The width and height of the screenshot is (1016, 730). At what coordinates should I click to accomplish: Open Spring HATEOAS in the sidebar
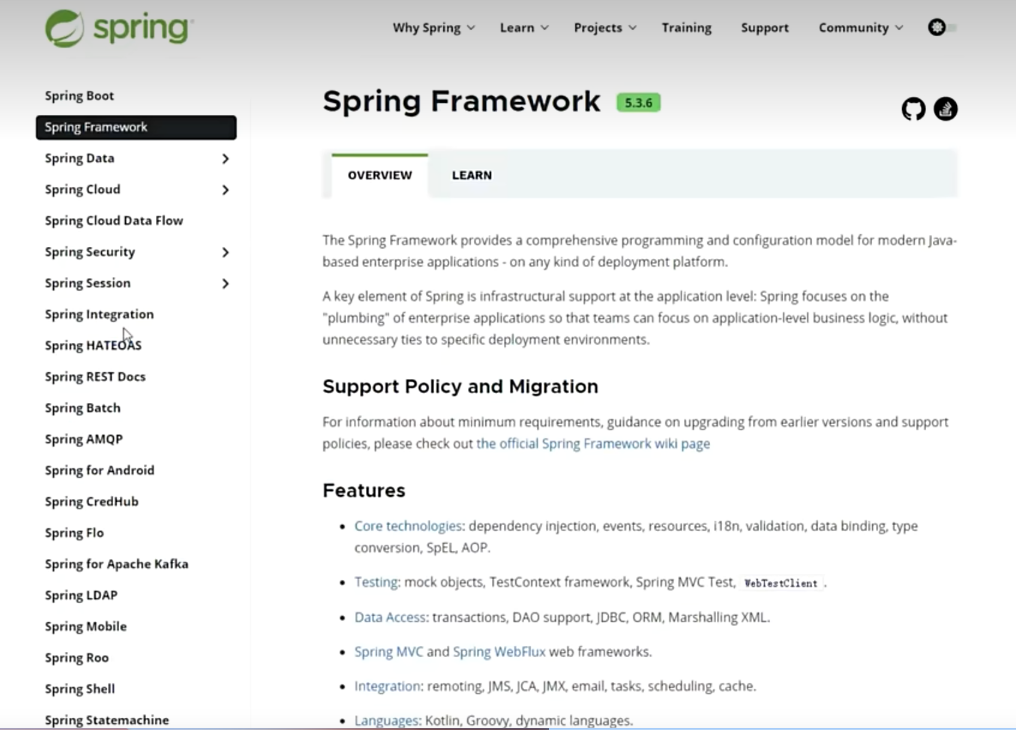coord(93,345)
